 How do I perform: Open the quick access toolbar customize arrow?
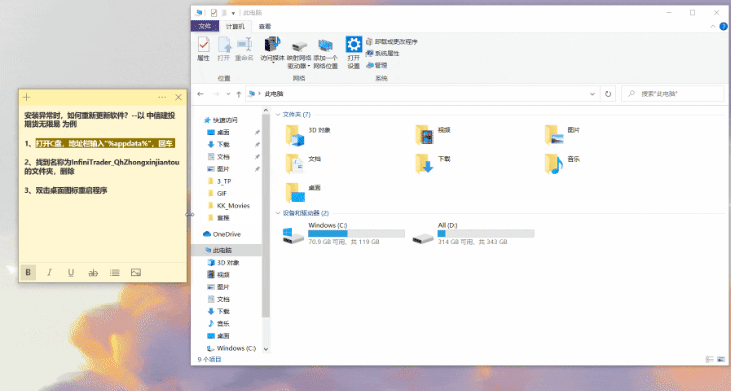click(x=233, y=13)
